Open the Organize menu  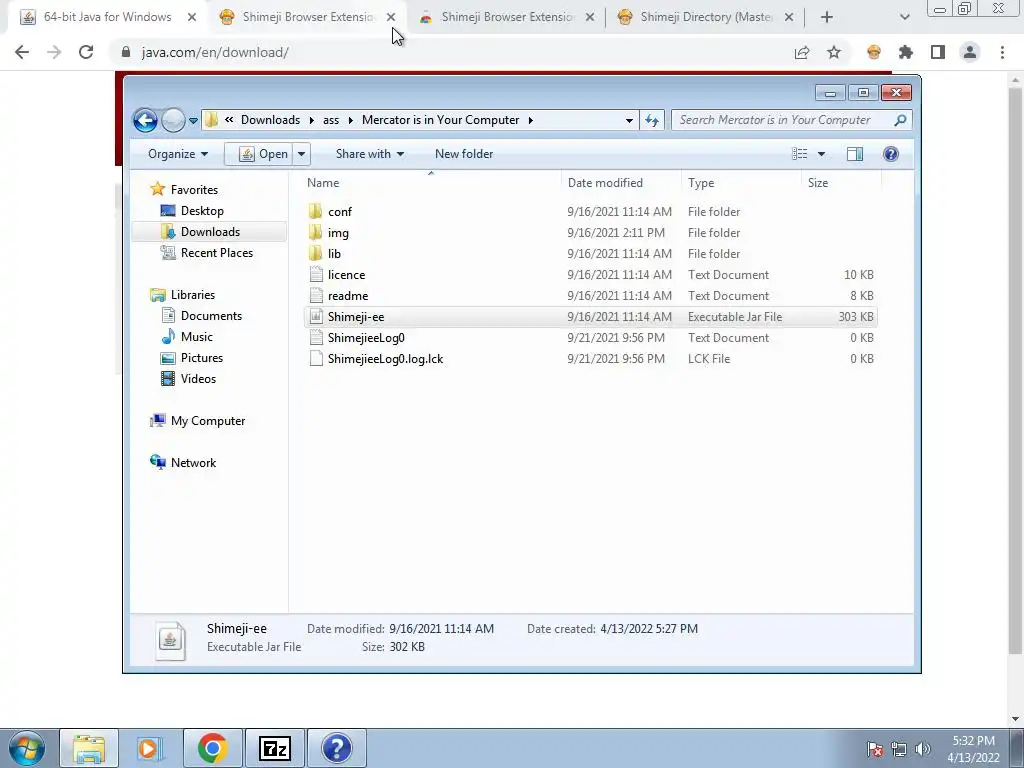(x=178, y=154)
